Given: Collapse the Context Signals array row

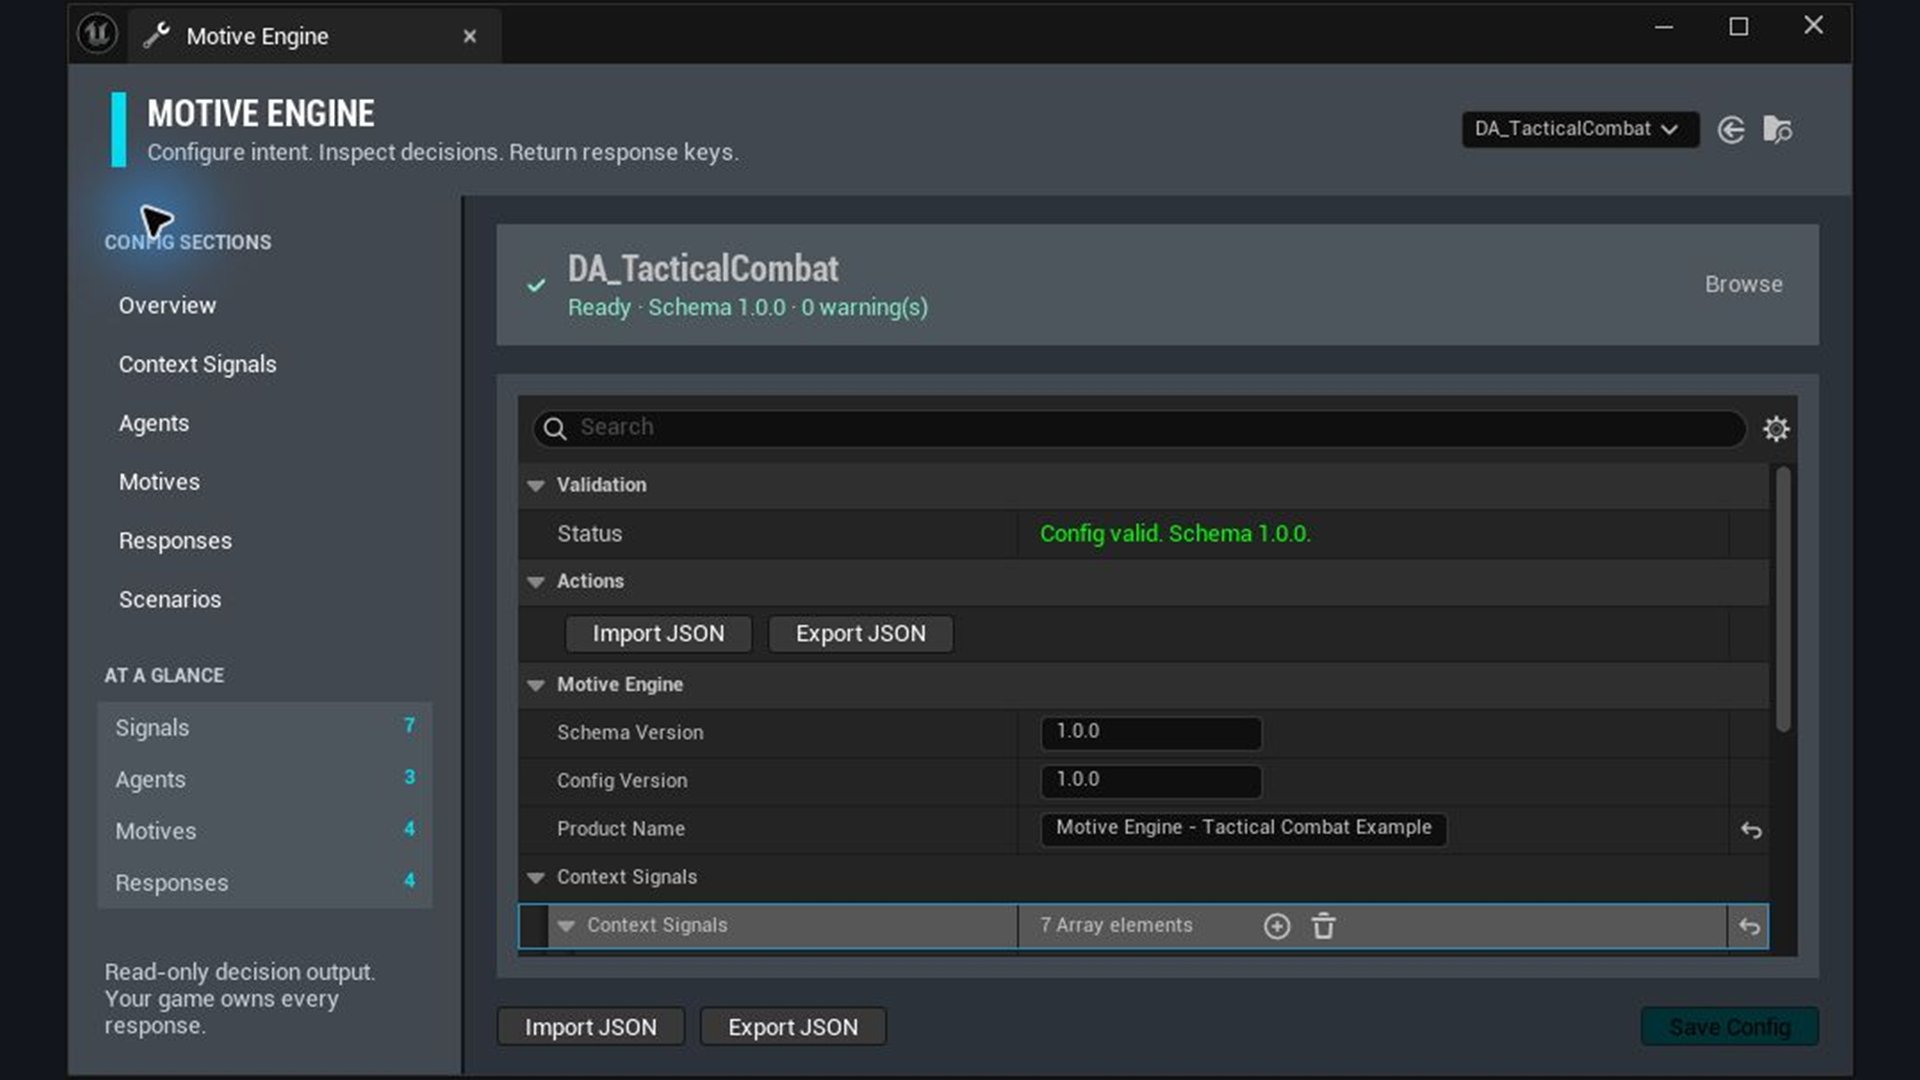Looking at the screenshot, I should click(566, 926).
